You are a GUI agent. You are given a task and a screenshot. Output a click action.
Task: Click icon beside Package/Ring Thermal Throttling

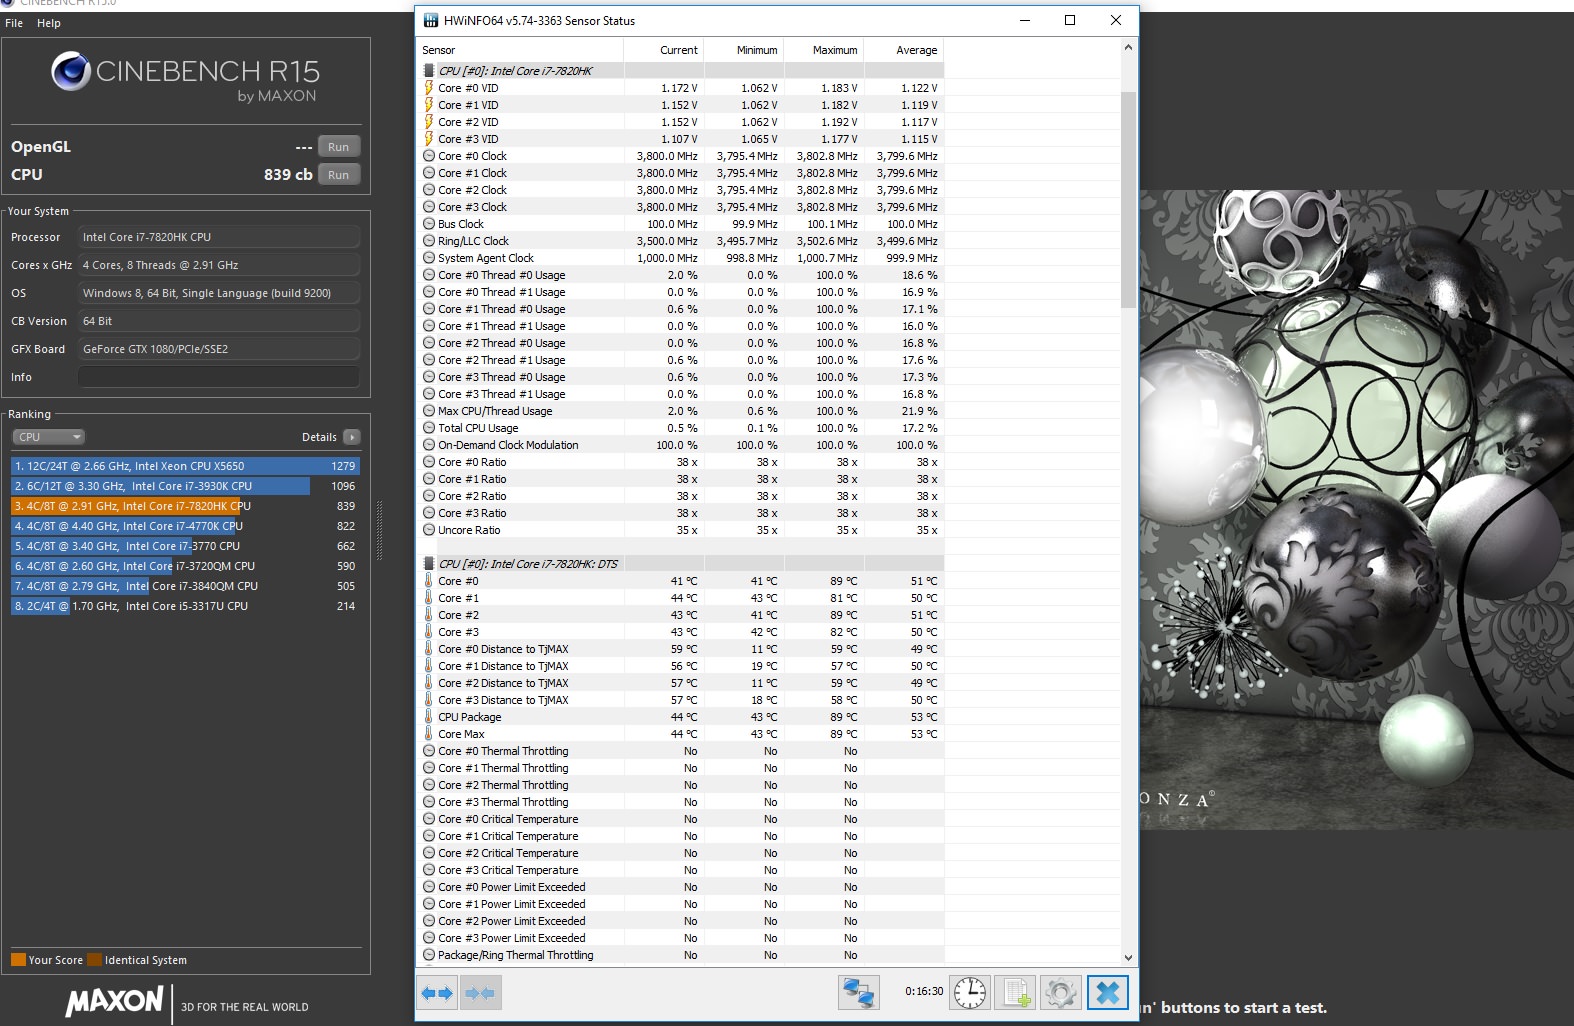[x=429, y=955]
